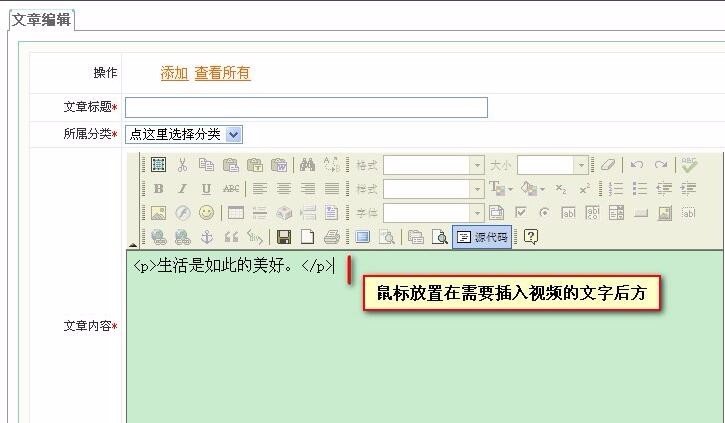Toggle underline formatting
The height and width of the screenshot is (423, 725).
pos(206,189)
